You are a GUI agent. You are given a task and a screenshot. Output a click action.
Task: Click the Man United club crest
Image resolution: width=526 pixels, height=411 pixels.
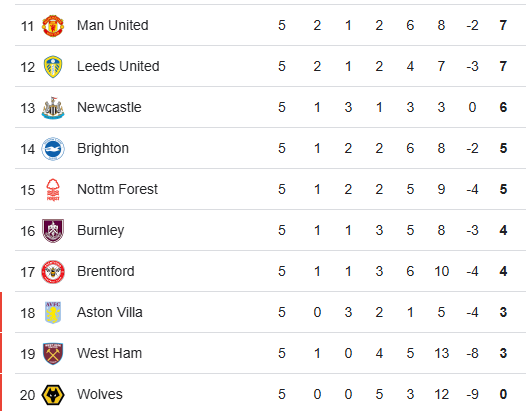point(53,26)
